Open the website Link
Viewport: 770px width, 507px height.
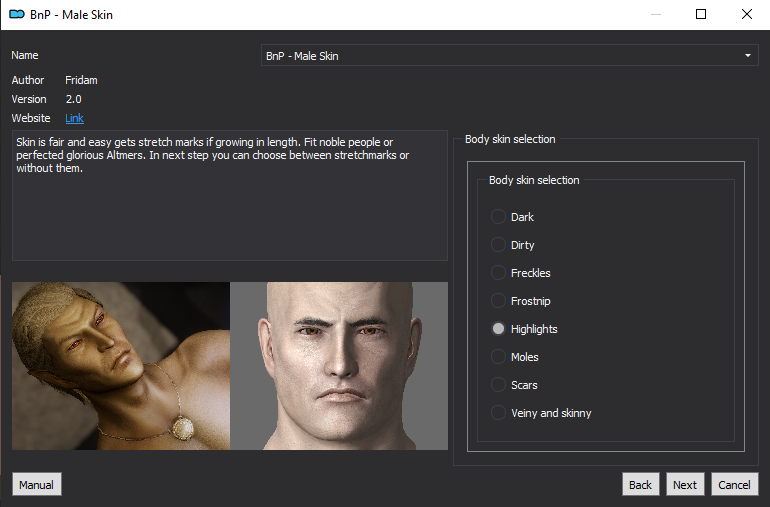[x=74, y=118]
